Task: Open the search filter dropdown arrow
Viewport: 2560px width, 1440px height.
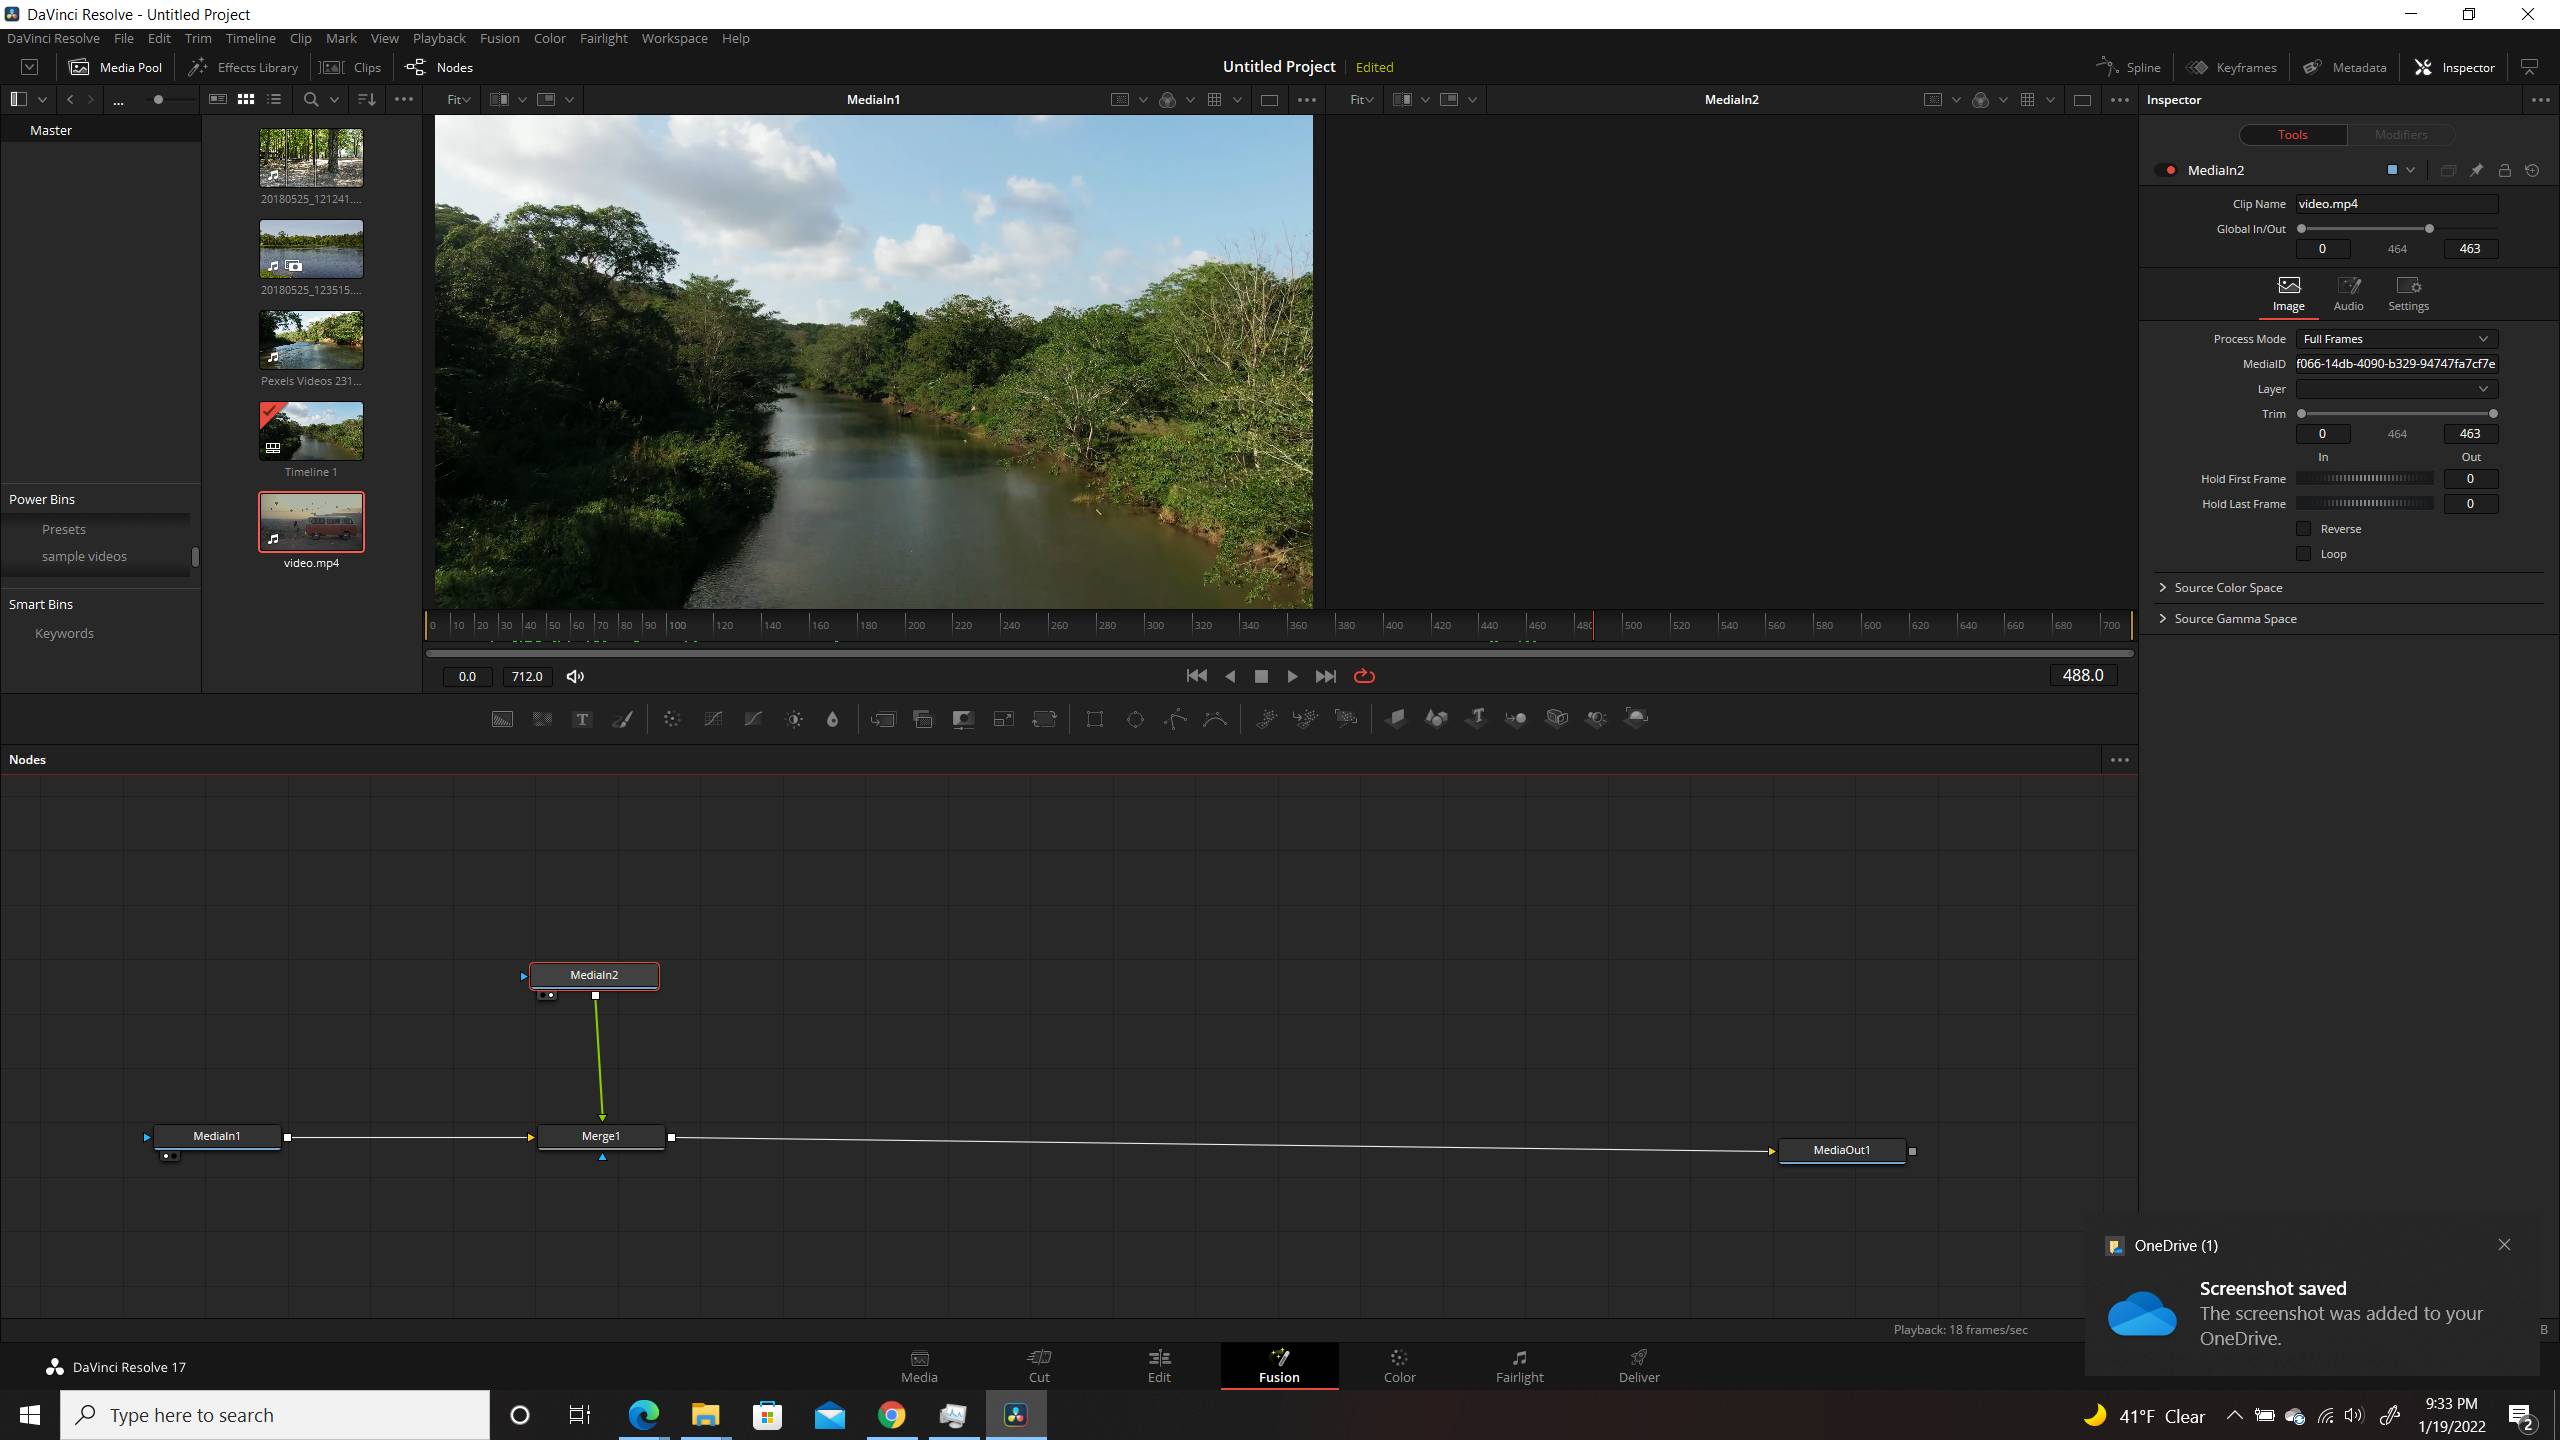Action: coord(334,99)
